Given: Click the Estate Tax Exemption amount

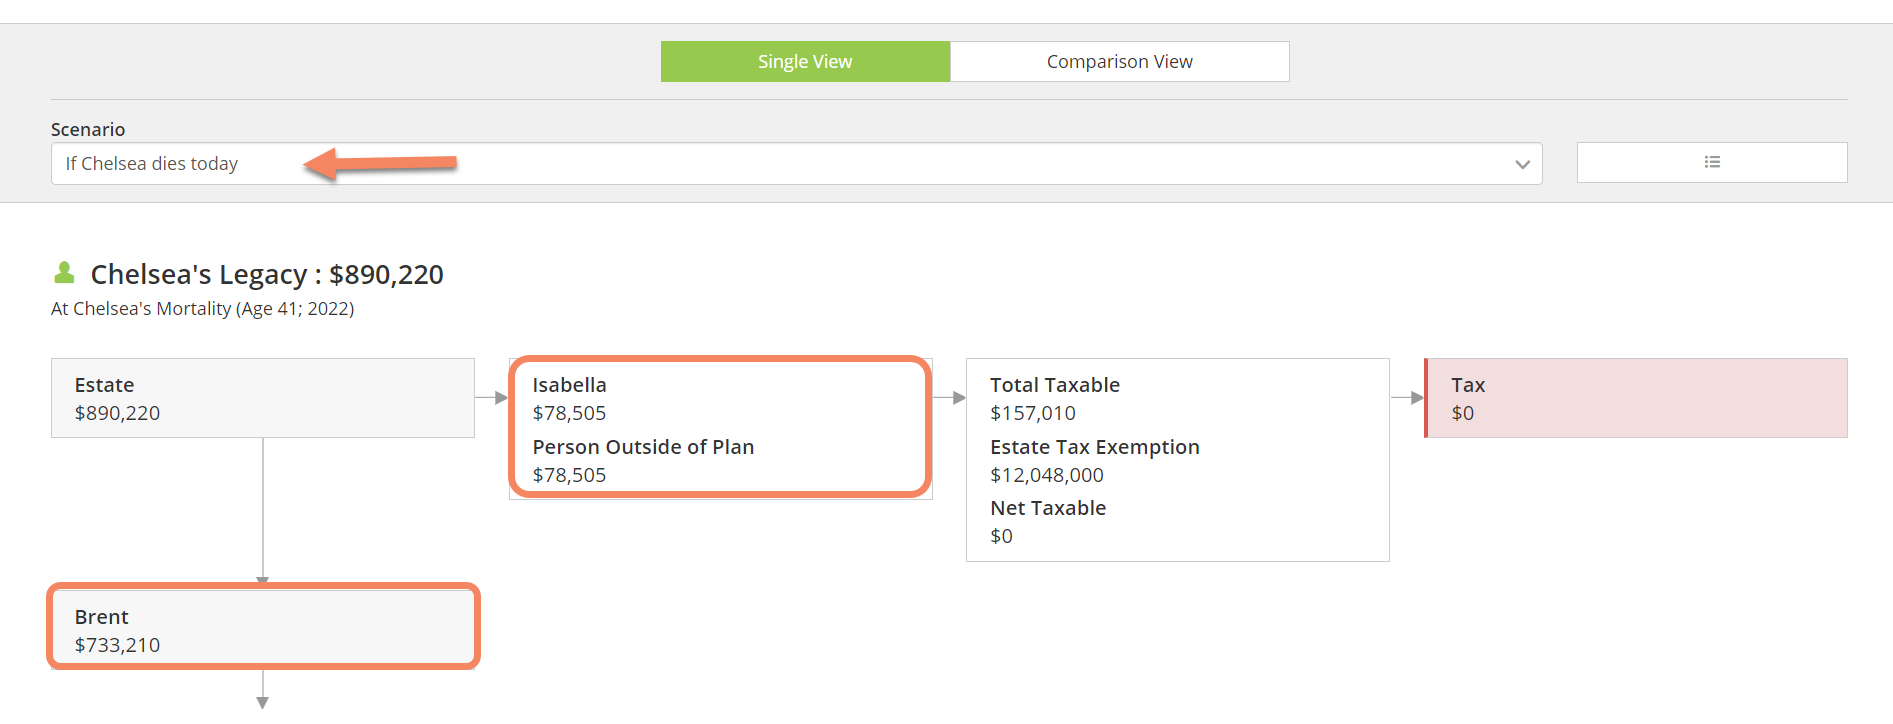Looking at the screenshot, I should point(1047,475).
